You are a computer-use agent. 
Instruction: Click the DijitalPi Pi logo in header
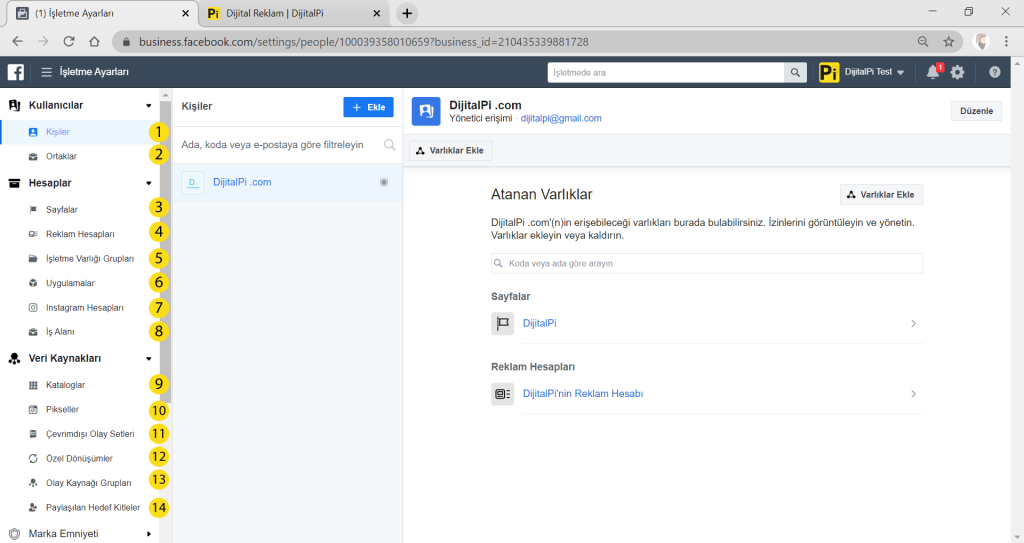(x=829, y=72)
